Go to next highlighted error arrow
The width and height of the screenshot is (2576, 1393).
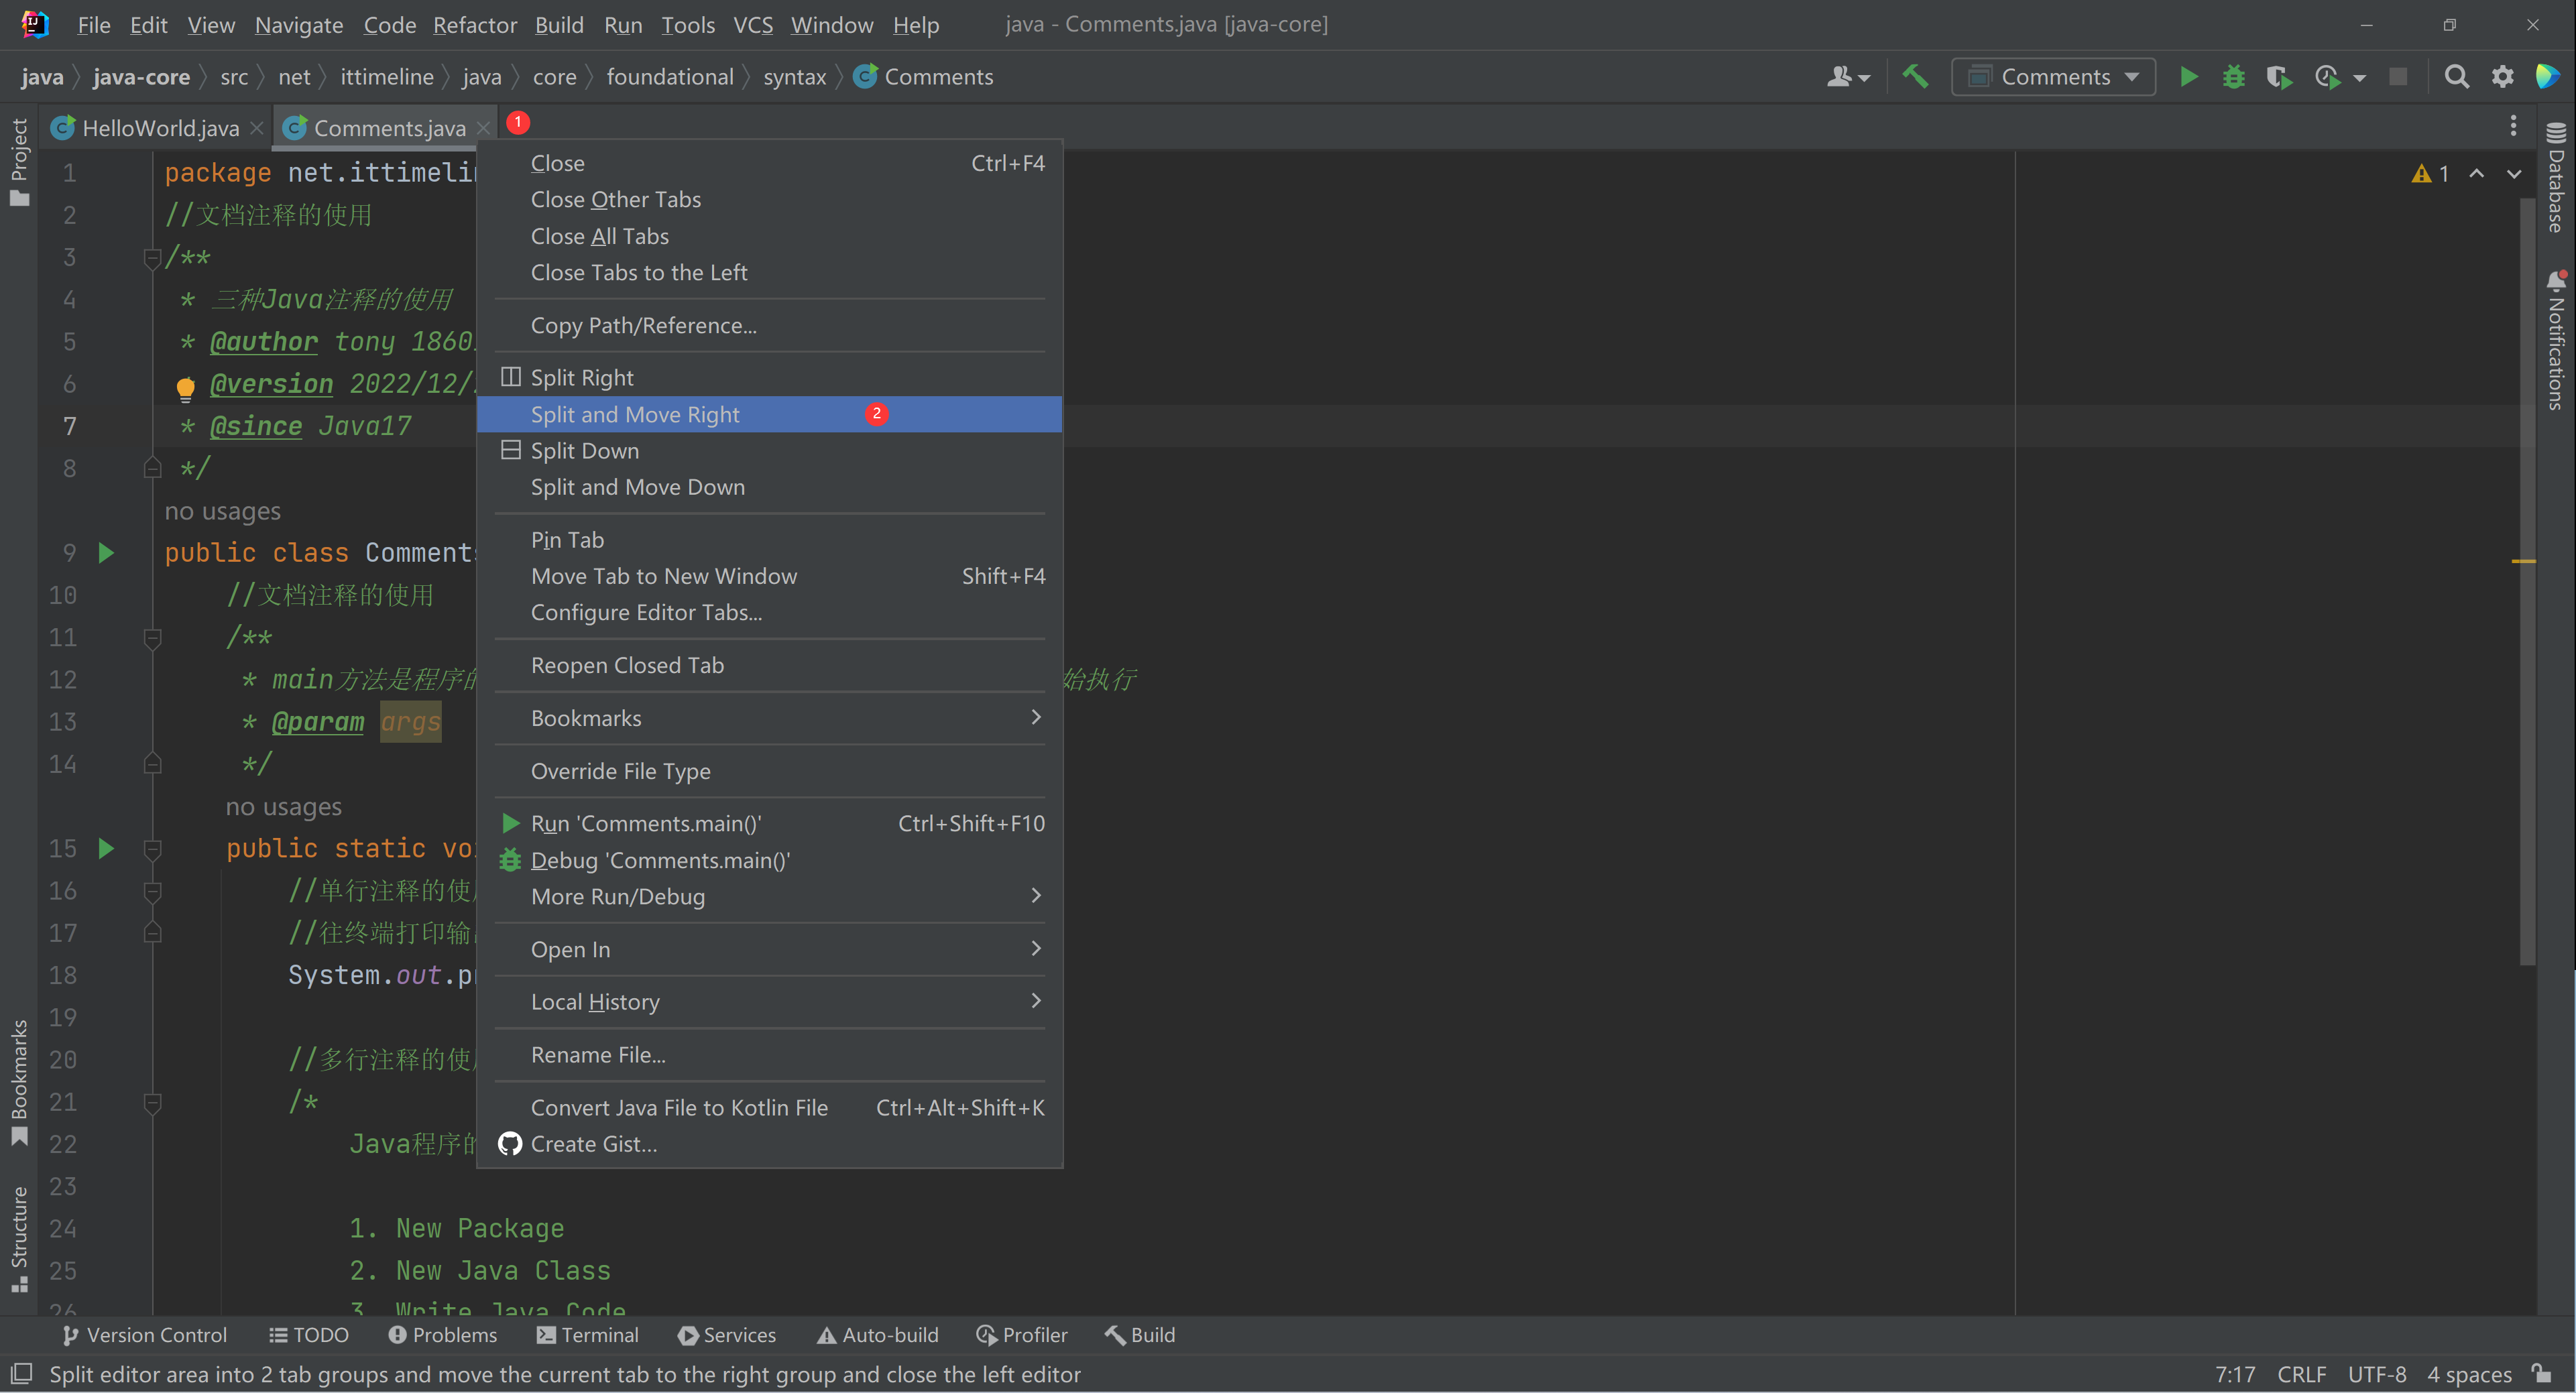tap(2513, 174)
